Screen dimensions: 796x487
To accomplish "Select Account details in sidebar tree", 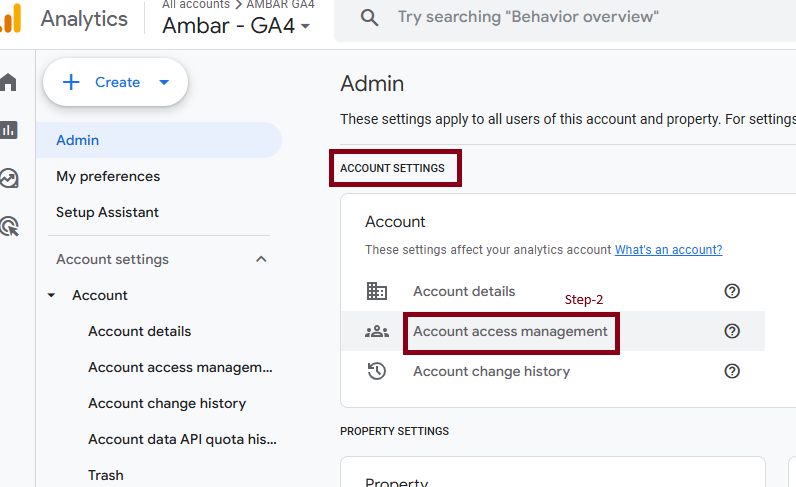I will coord(140,331).
